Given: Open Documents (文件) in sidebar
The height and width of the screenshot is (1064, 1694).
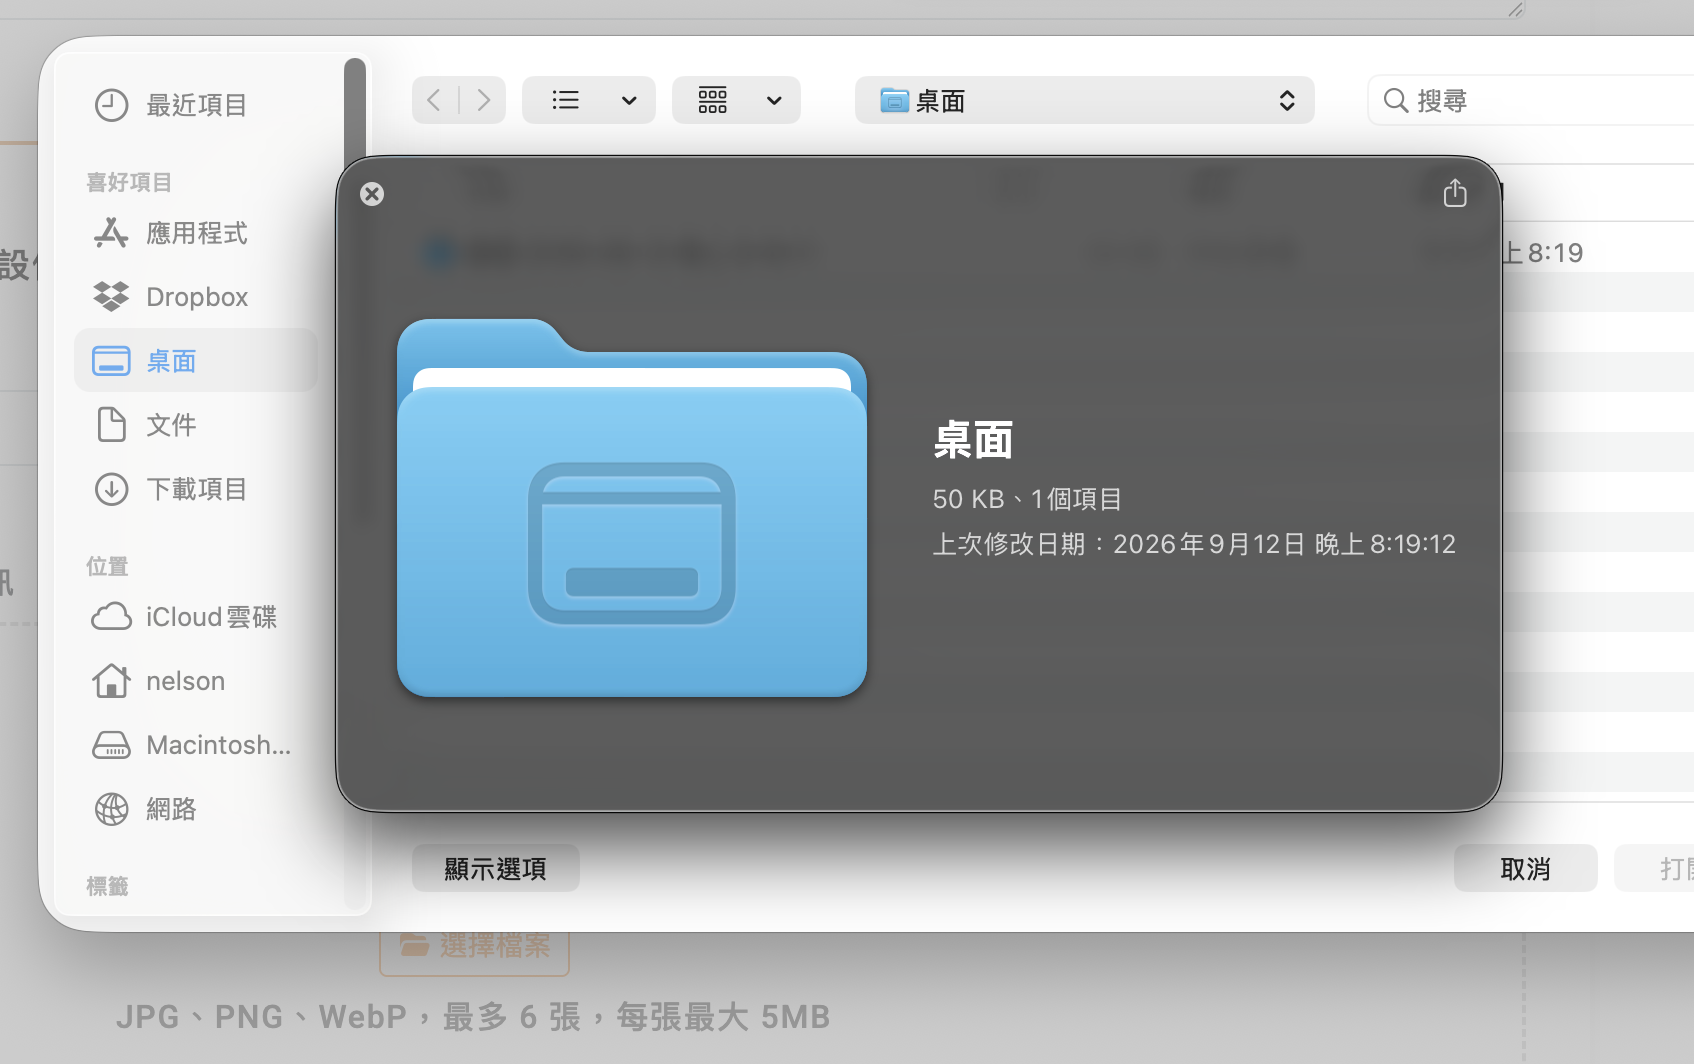Looking at the screenshot, I should coord(195,425).
